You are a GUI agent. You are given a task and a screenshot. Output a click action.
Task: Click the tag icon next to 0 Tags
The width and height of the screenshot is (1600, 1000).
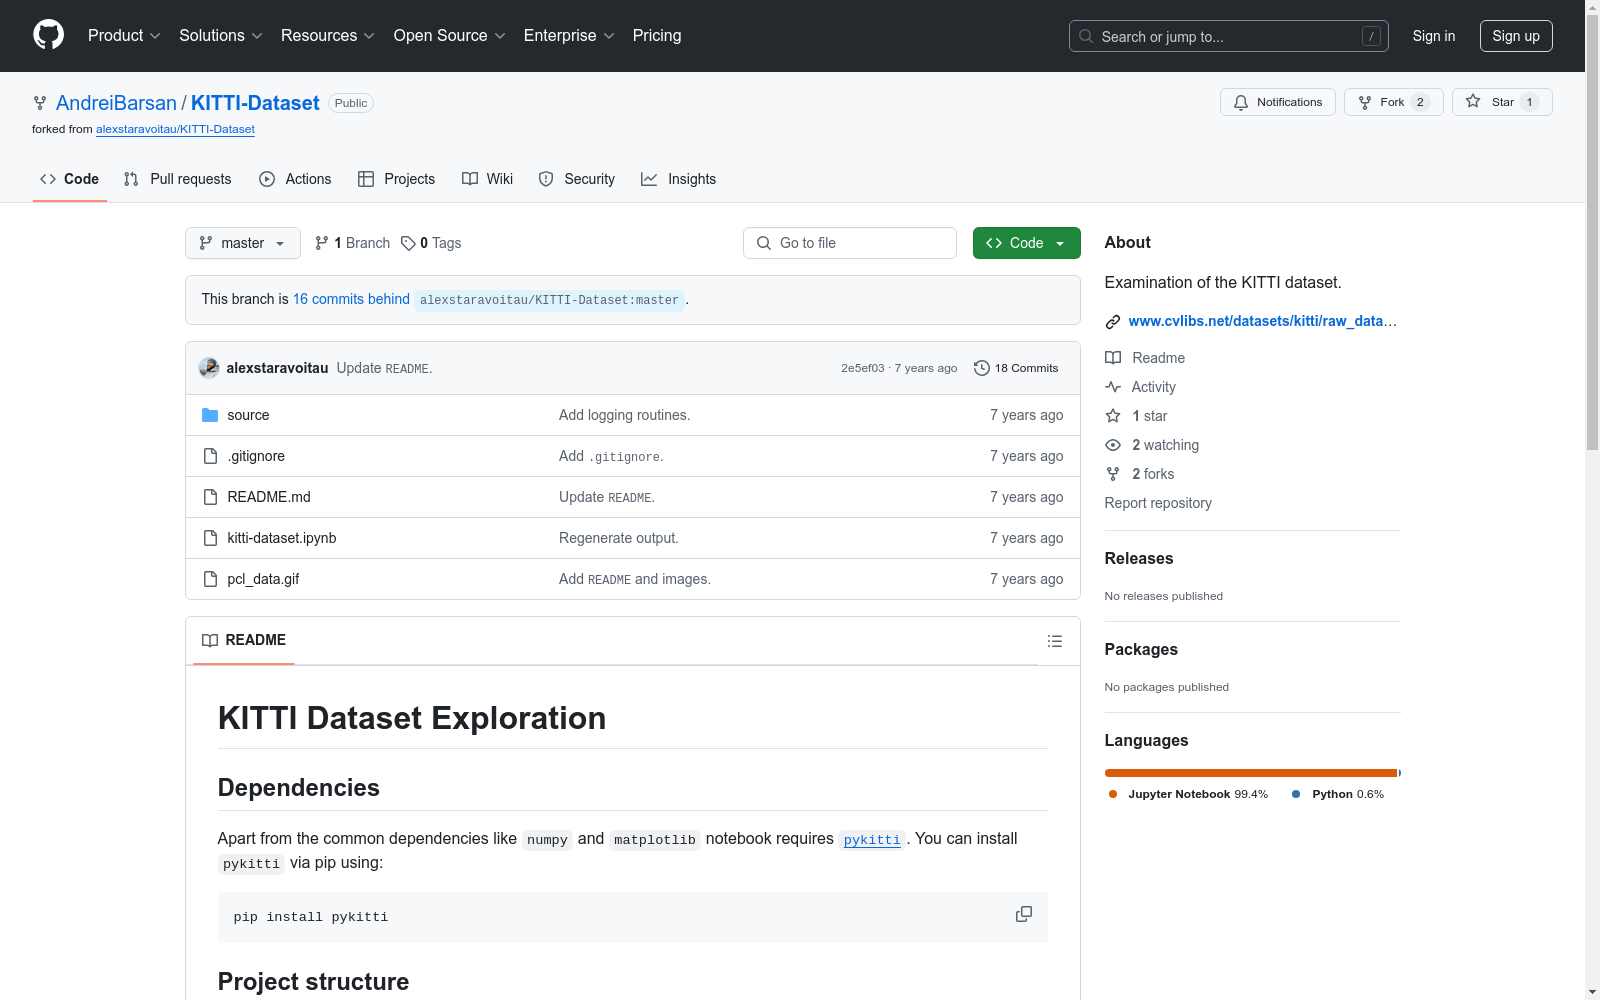coord(408,243)
